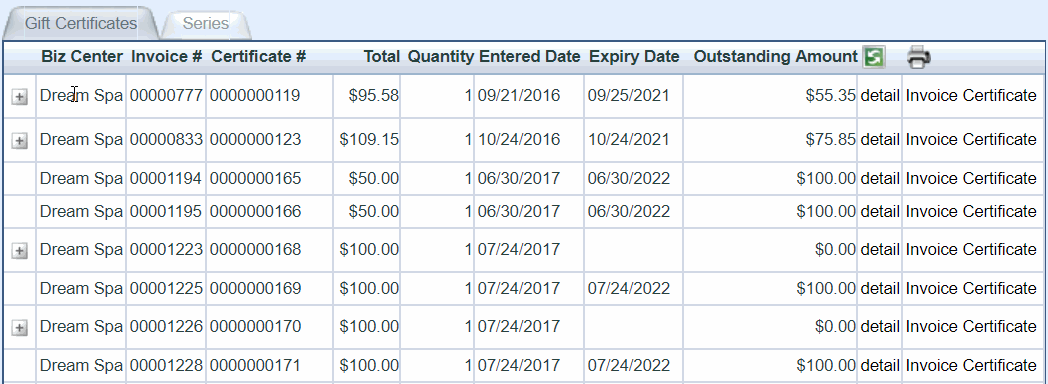Expand row for invoice 00001223
Screen dimensions: 1048x384
(19, 251)
